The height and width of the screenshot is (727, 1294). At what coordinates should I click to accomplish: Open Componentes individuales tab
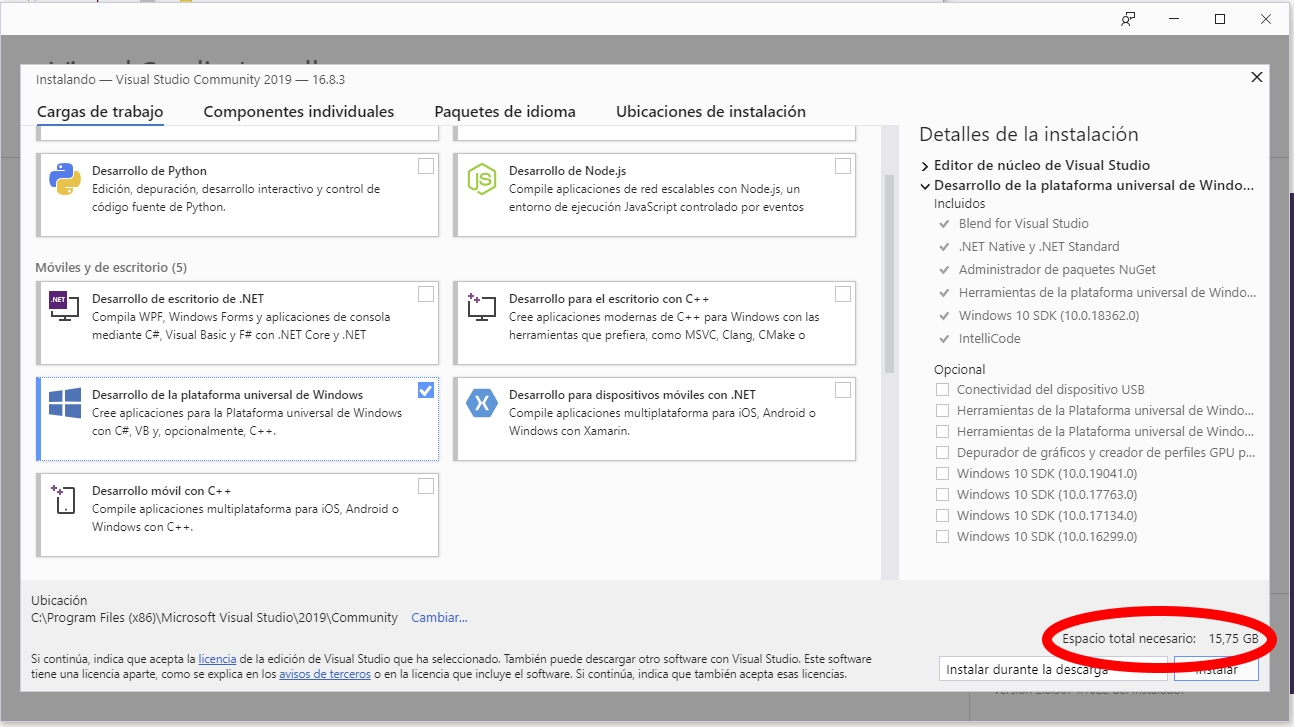299,112
